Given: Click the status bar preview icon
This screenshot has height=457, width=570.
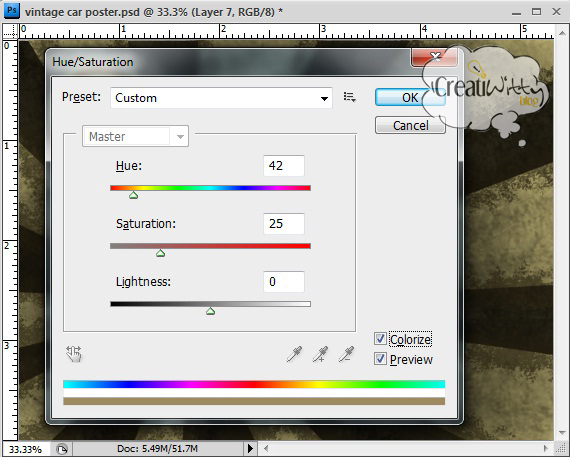Looking at the screenshot, I should click(62, 449).
